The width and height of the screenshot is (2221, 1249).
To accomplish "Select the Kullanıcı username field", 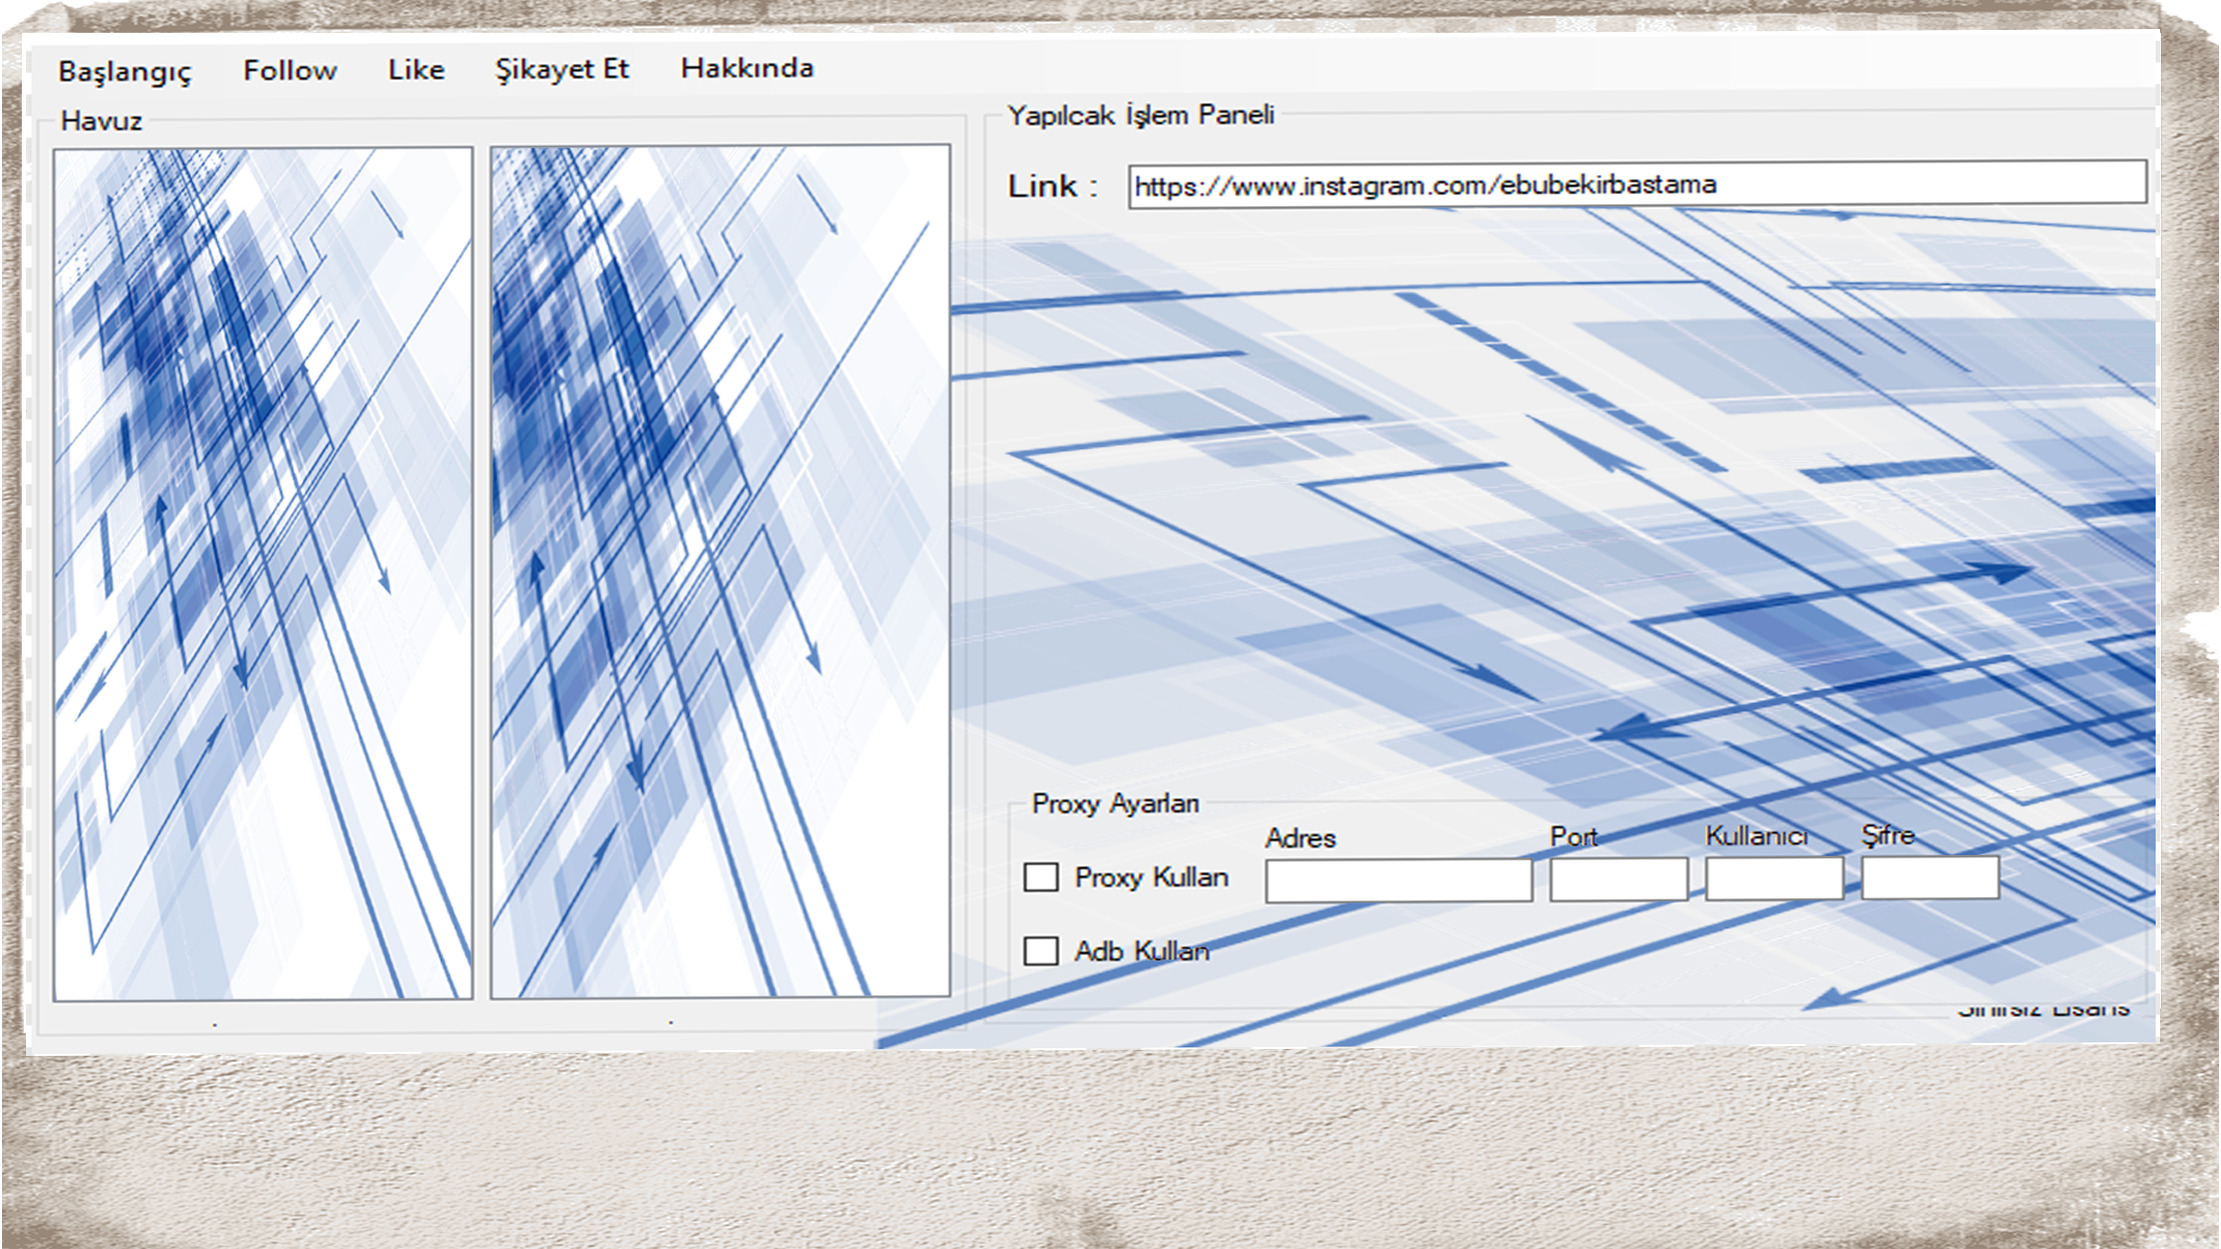I will tap(1774, 878).
